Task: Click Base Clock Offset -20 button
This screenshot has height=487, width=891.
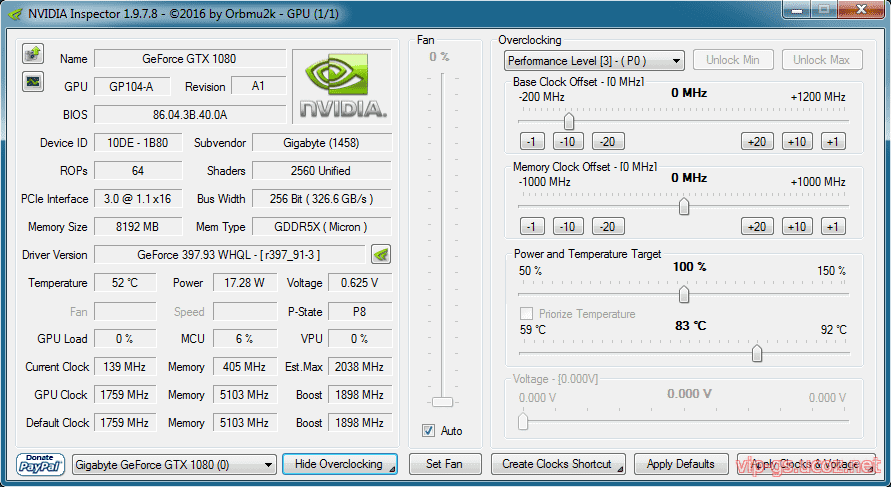Action: coord(608,141)
